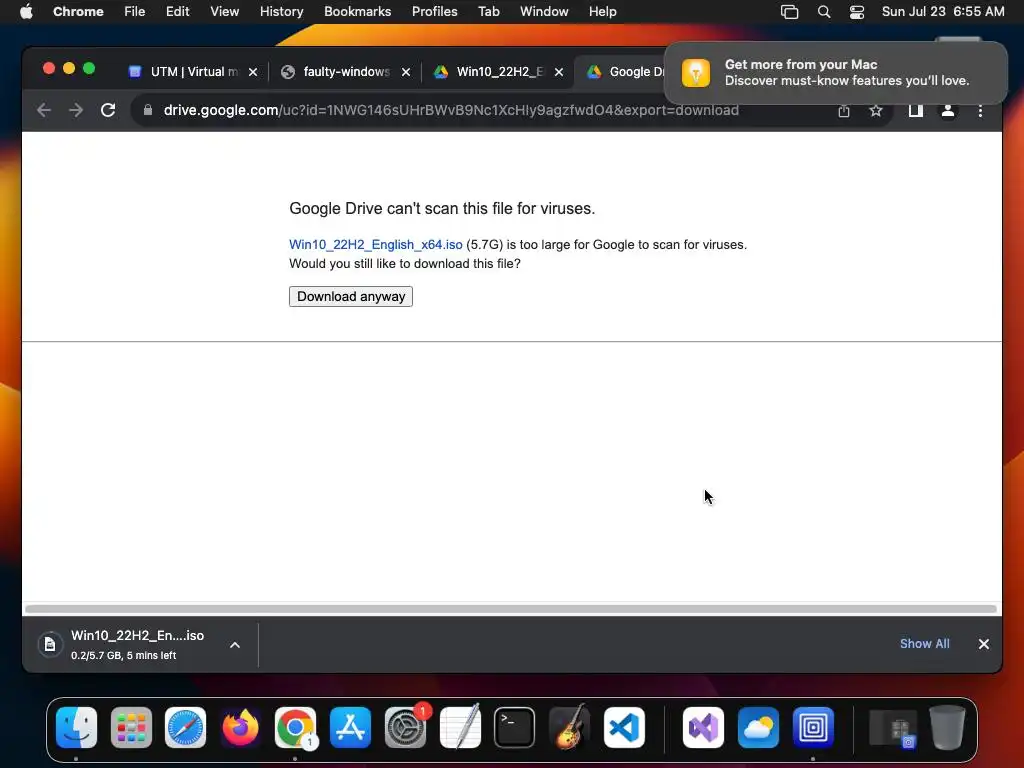Open the App Store from the Dock
1024x768 pixels.
[350, 728]
